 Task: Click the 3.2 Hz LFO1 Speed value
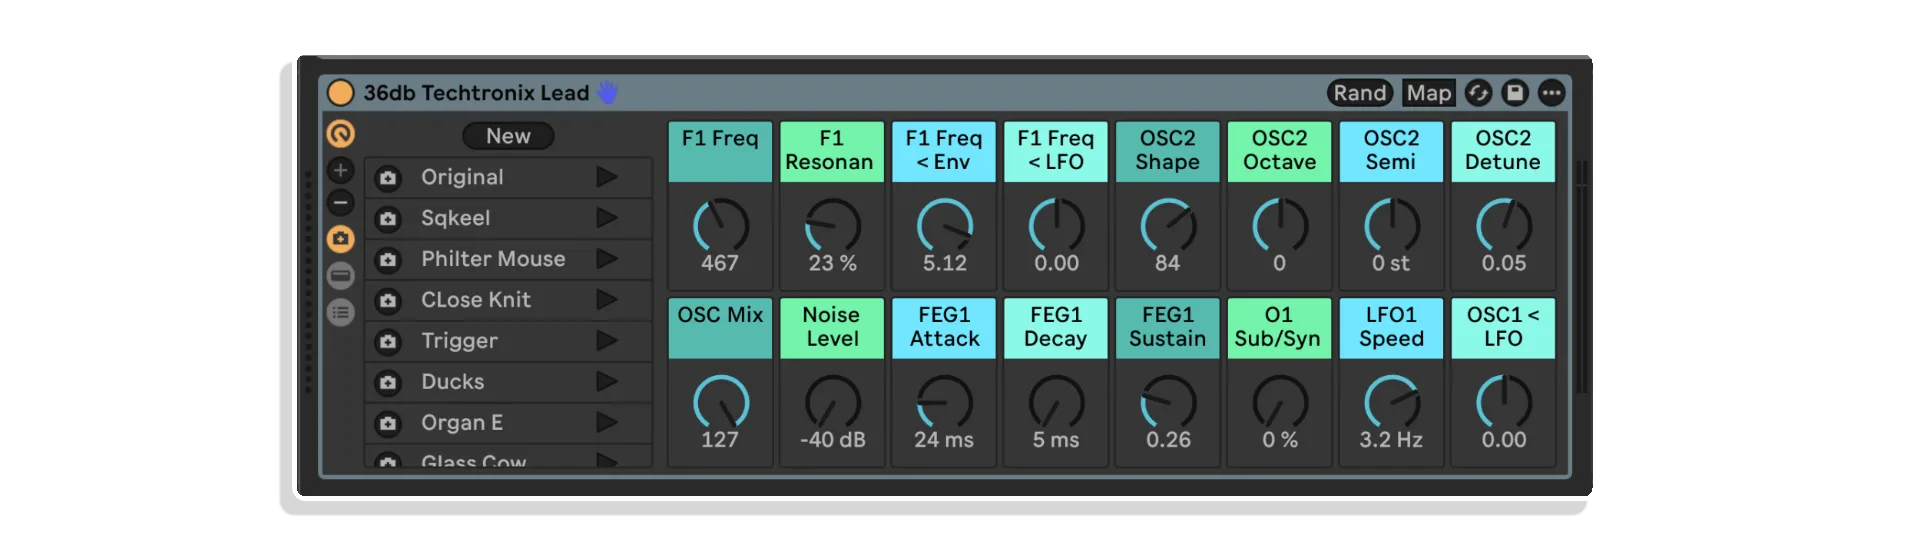[1391, 440]
